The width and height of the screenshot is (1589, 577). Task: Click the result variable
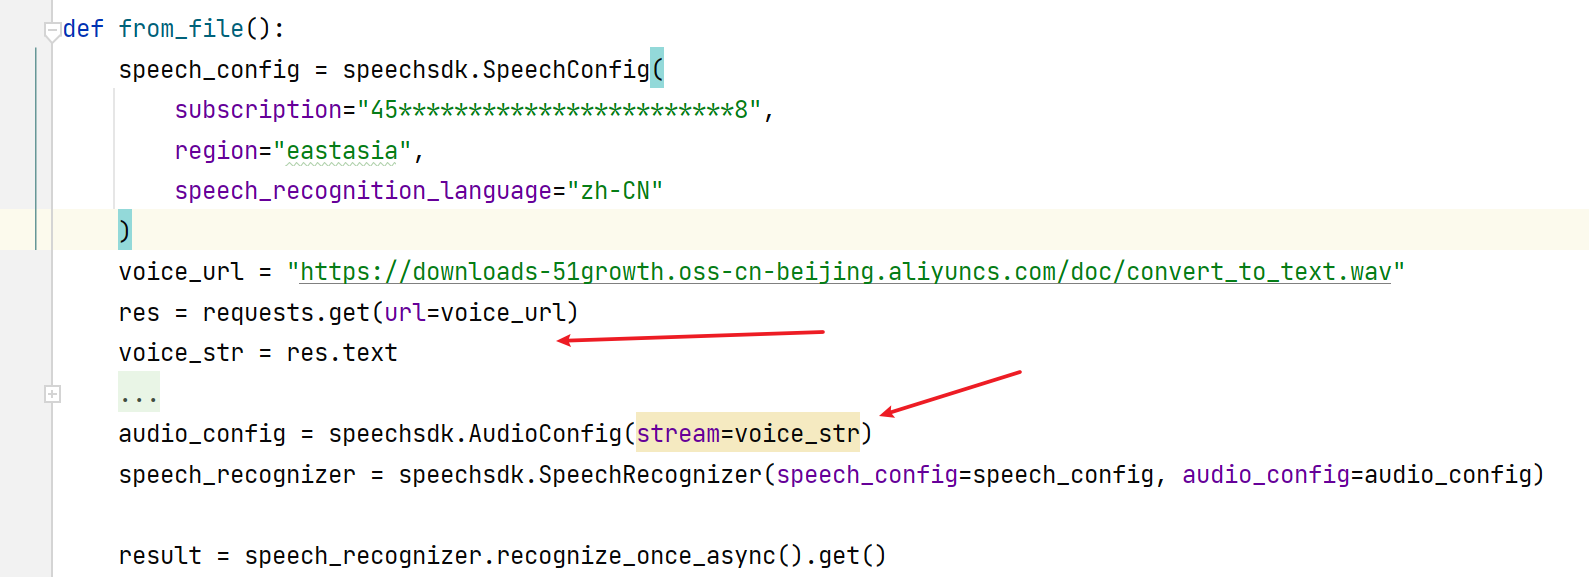160,556
